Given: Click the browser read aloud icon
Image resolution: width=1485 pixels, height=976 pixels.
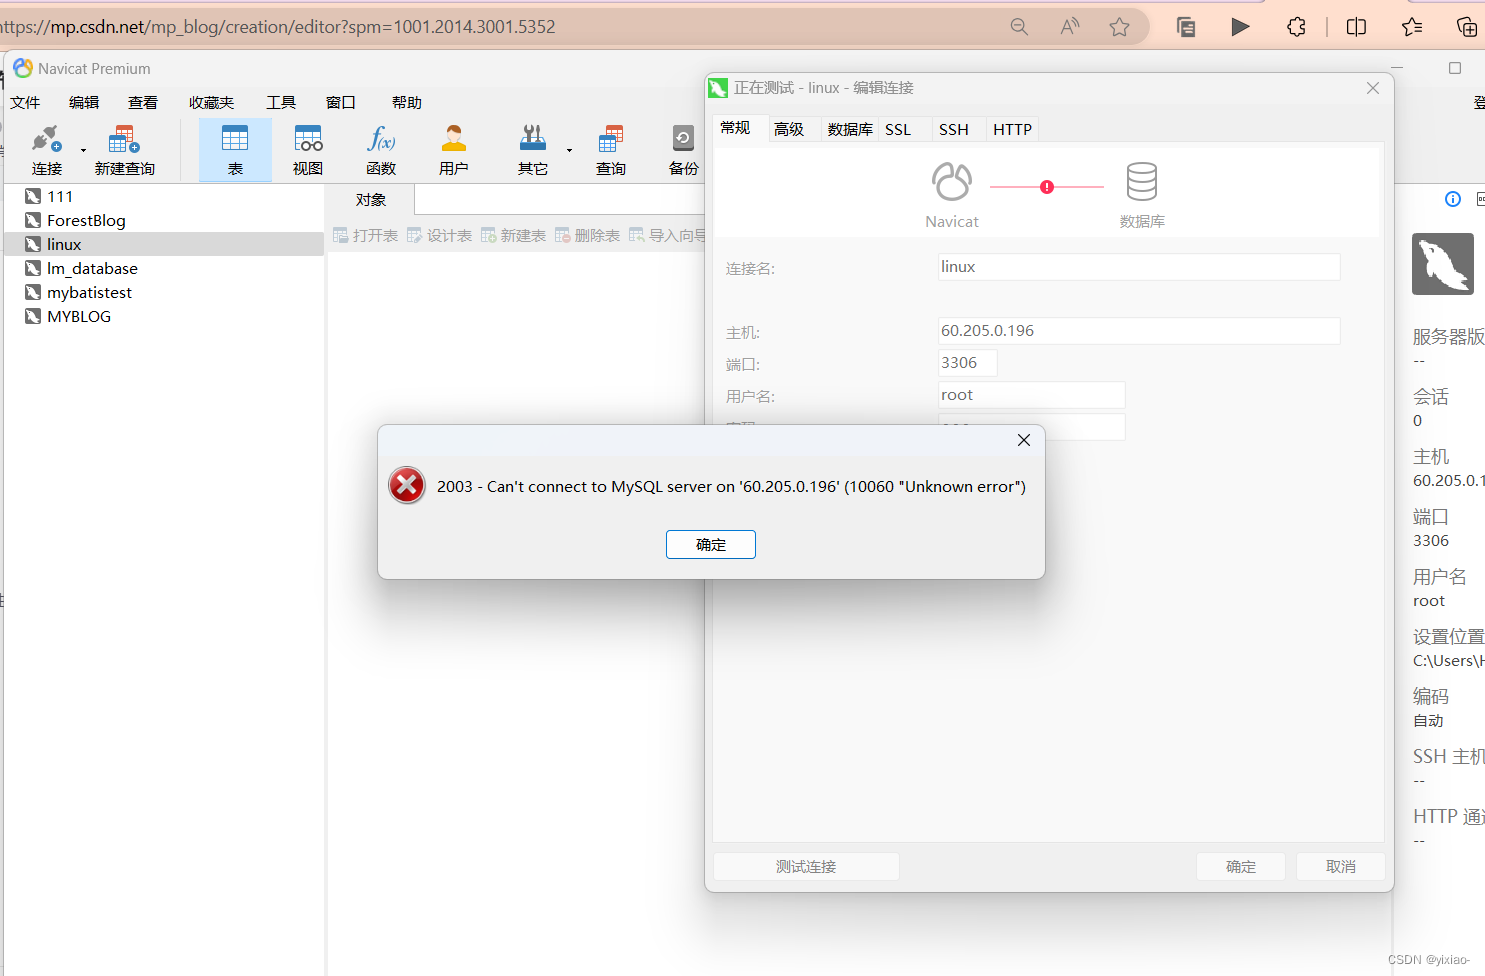Looking at the screenshot, I should pyautogui.click(x=1070, y=27).
